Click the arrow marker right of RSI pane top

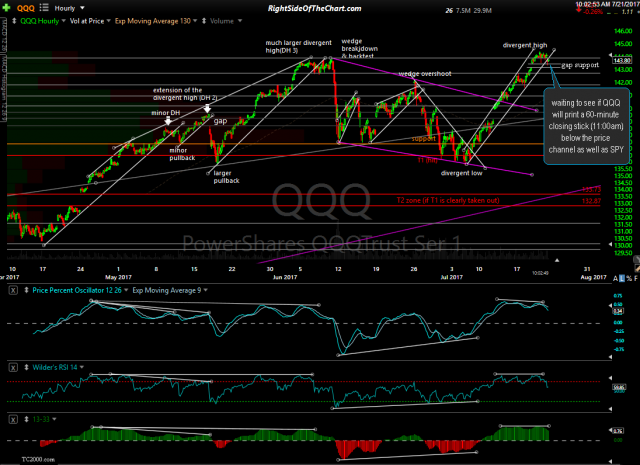(610, 378)
